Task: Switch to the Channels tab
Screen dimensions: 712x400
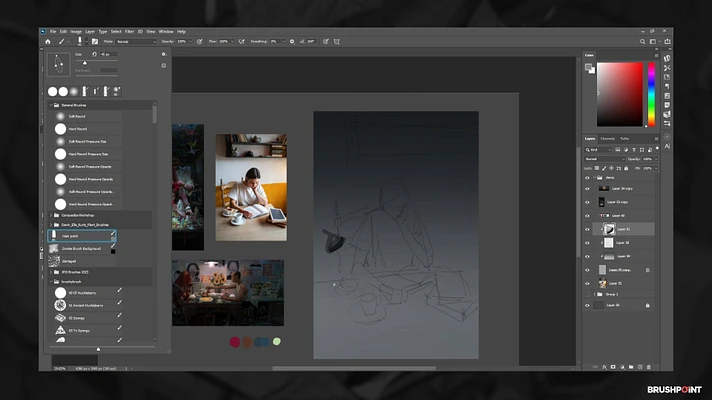Action: (x=607, y=138)
